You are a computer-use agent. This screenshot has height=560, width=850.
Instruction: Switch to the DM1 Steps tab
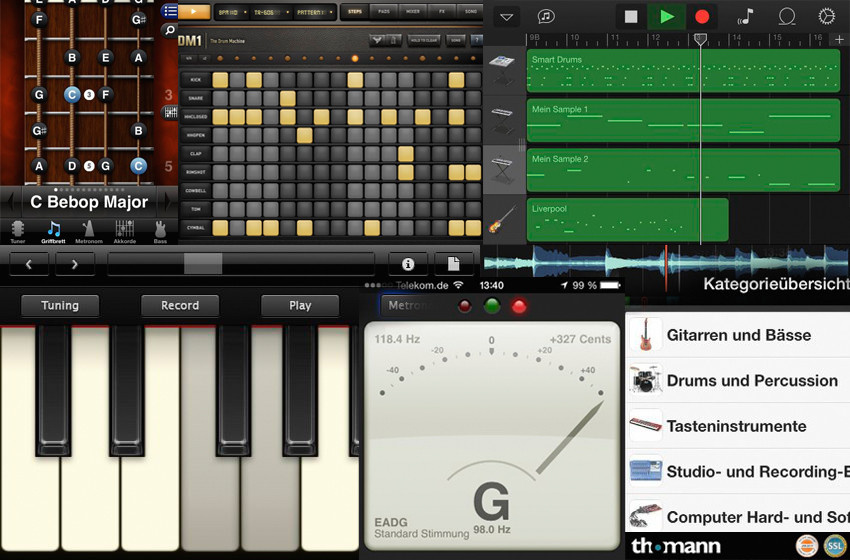pyautogui.click(x=355, y=11)
